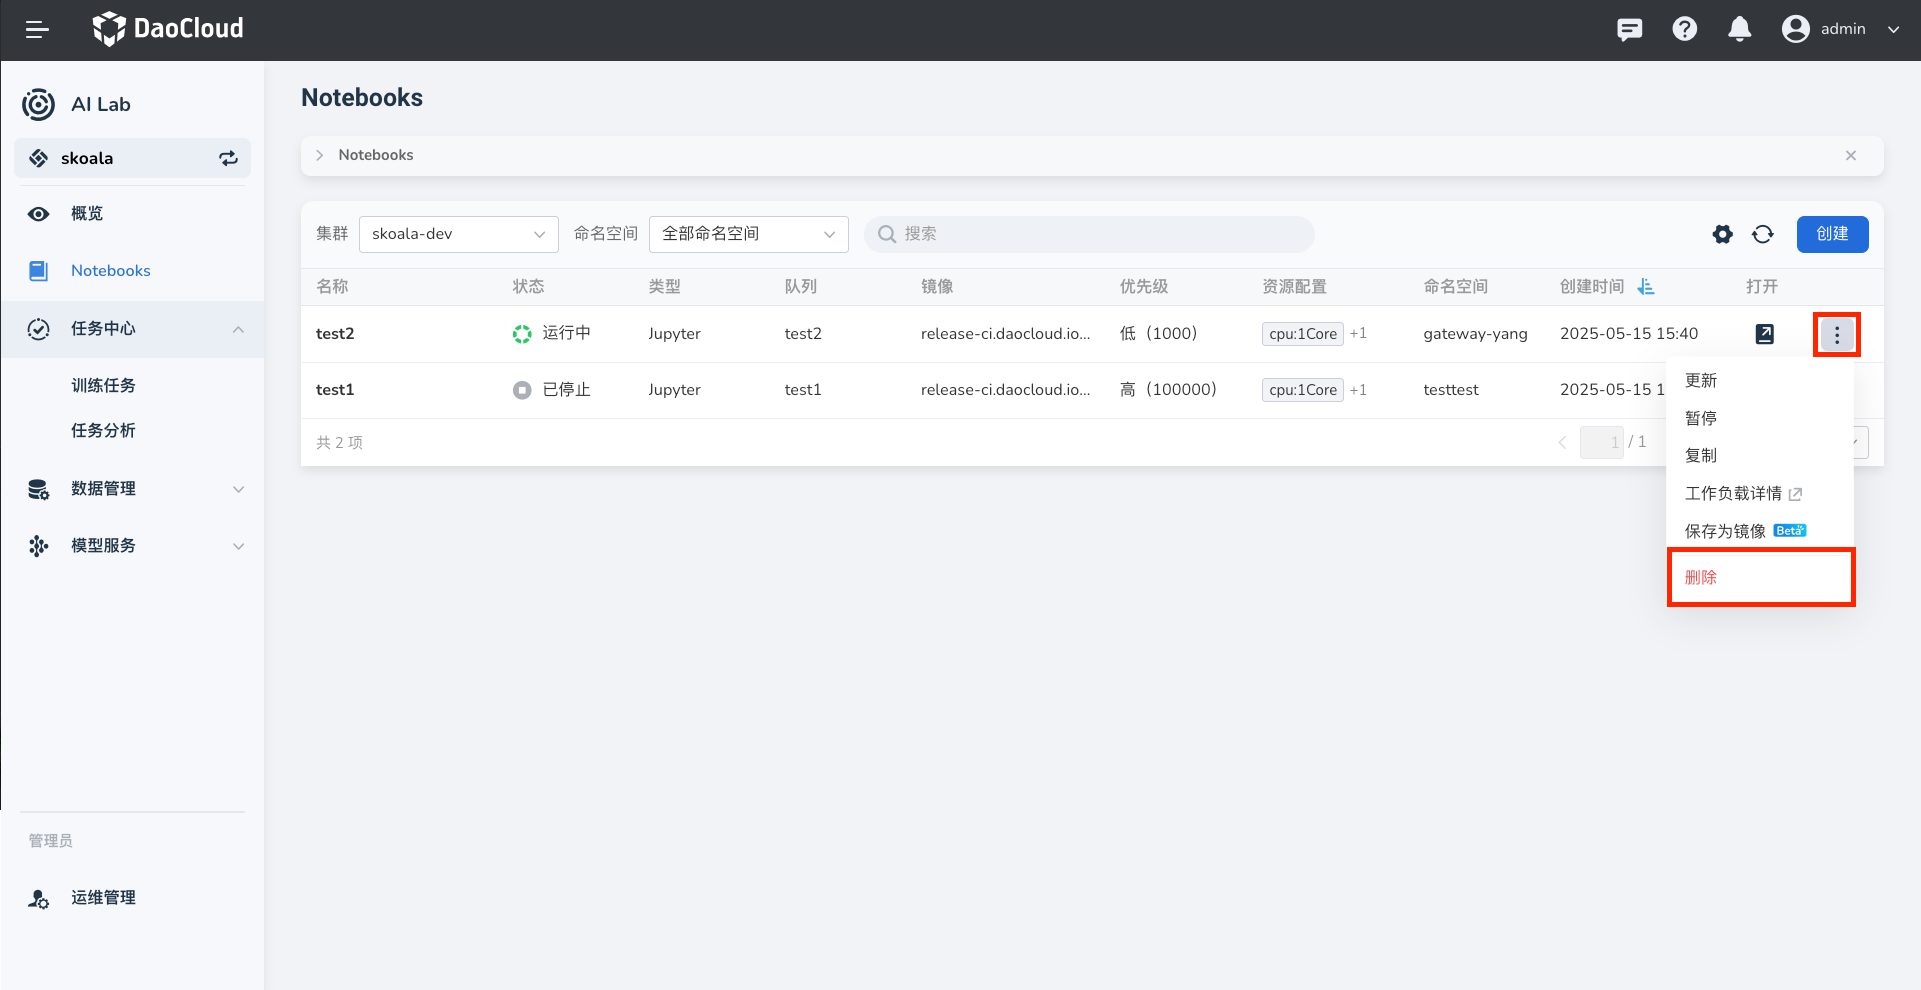
Task: Toggle sort order on 创建时间 column
Action: click(x=1645, y=287)
